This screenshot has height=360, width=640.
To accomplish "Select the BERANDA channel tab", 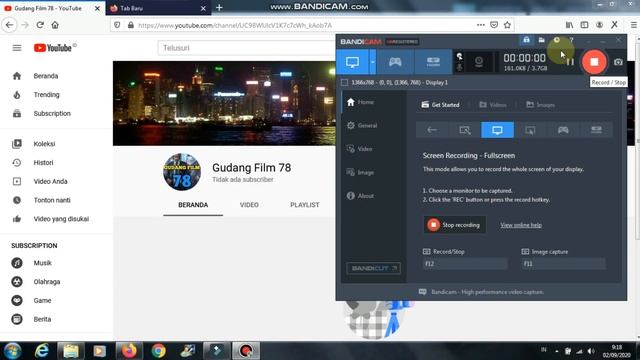I will [x=193, y=205].
